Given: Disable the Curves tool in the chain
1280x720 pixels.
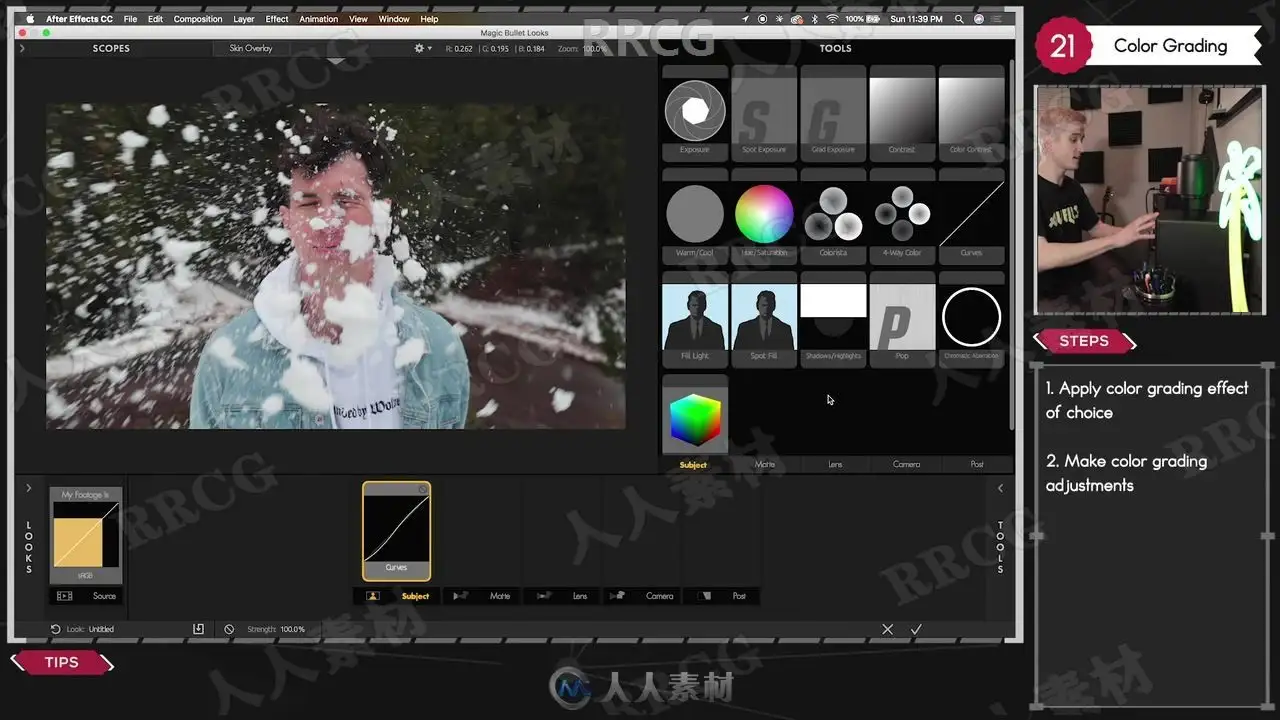Looking at the screenshot, I should (x=423, y=489).
